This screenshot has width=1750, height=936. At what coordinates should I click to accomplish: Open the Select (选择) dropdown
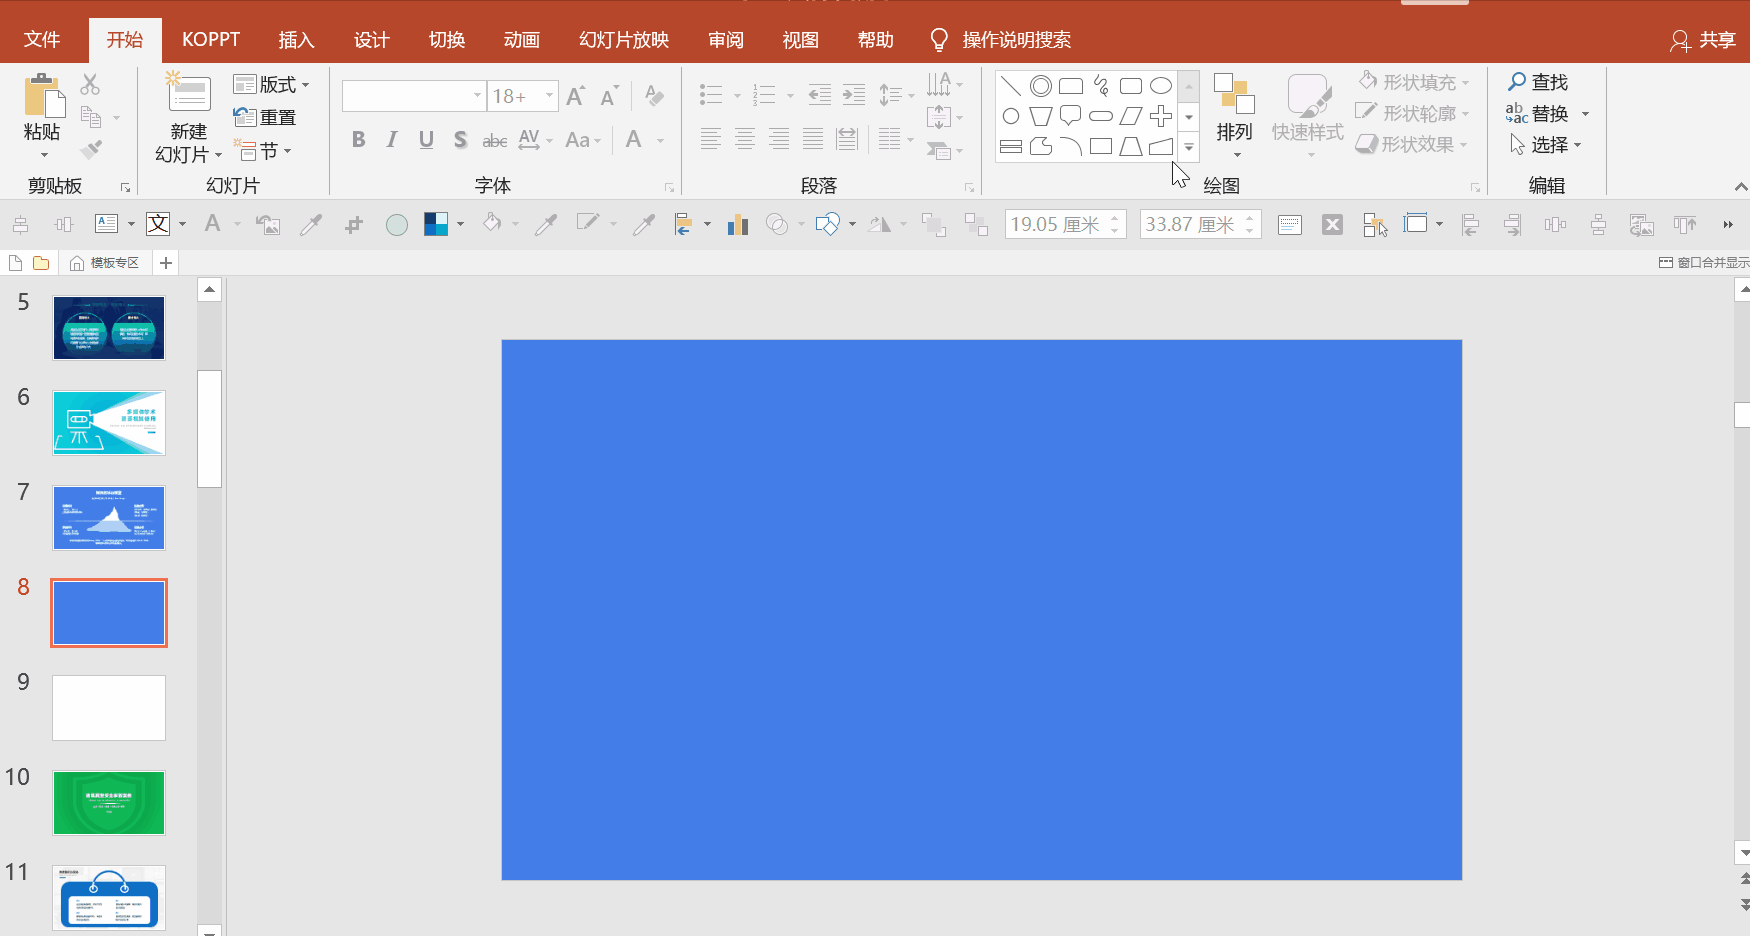(1546, 145)
